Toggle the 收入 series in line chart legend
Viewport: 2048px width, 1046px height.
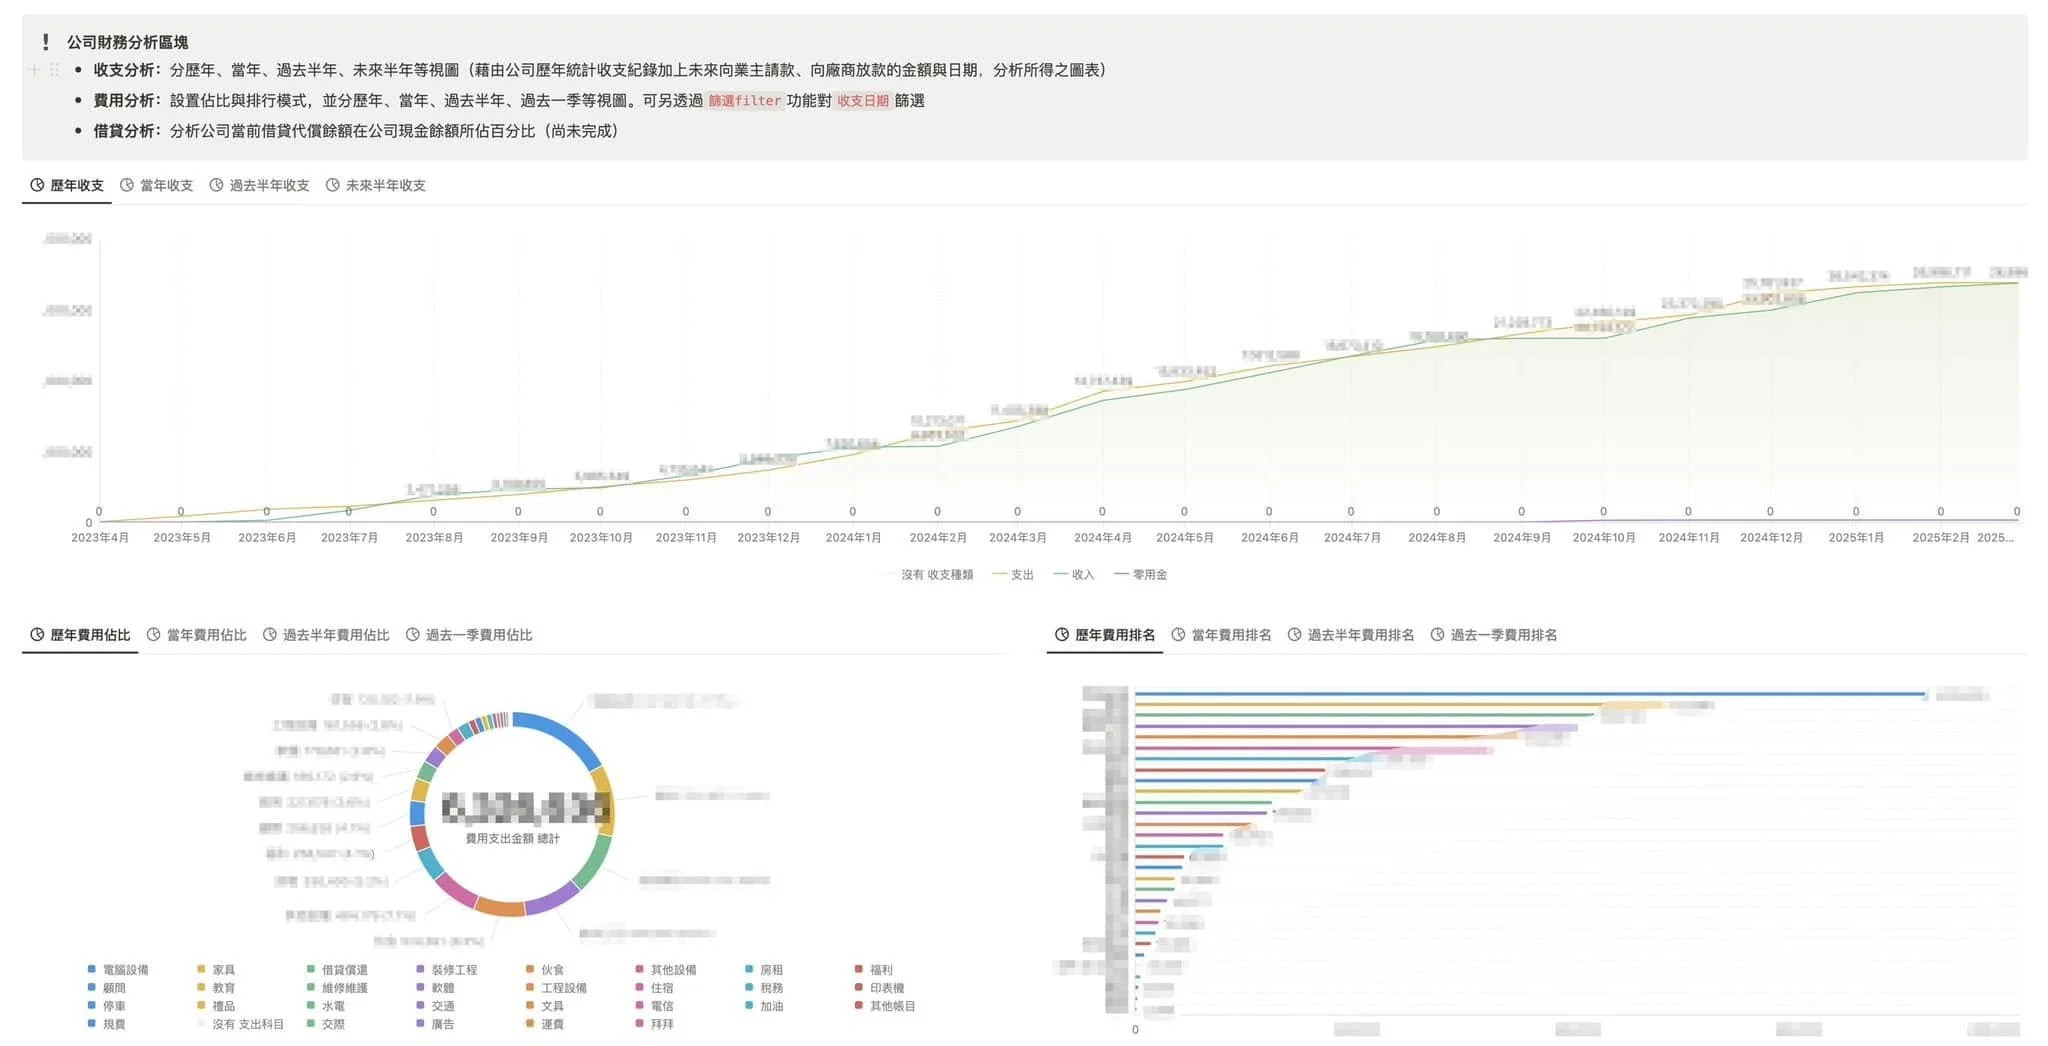1074,575
